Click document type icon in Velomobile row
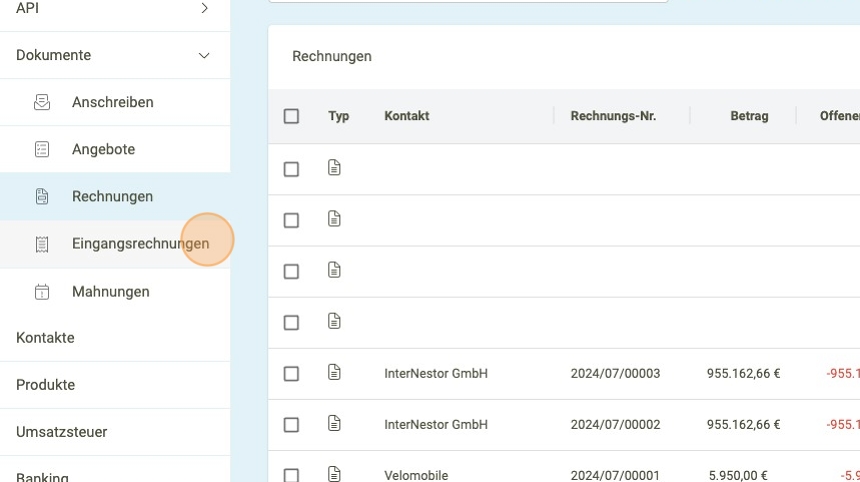Screen dimensions: 860x482 click(x=334, y=474)
